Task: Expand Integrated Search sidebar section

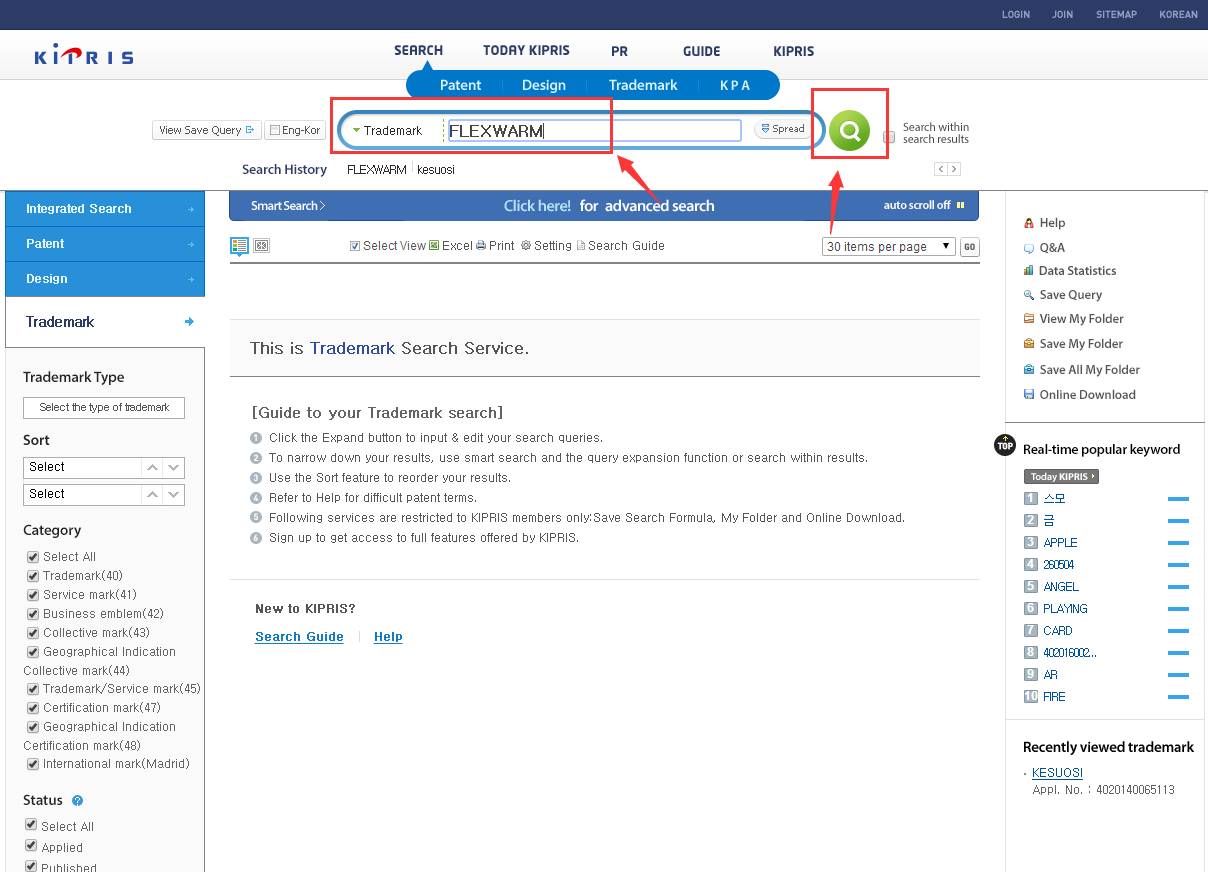Action: pyautogui.click(x=105, y=209)
